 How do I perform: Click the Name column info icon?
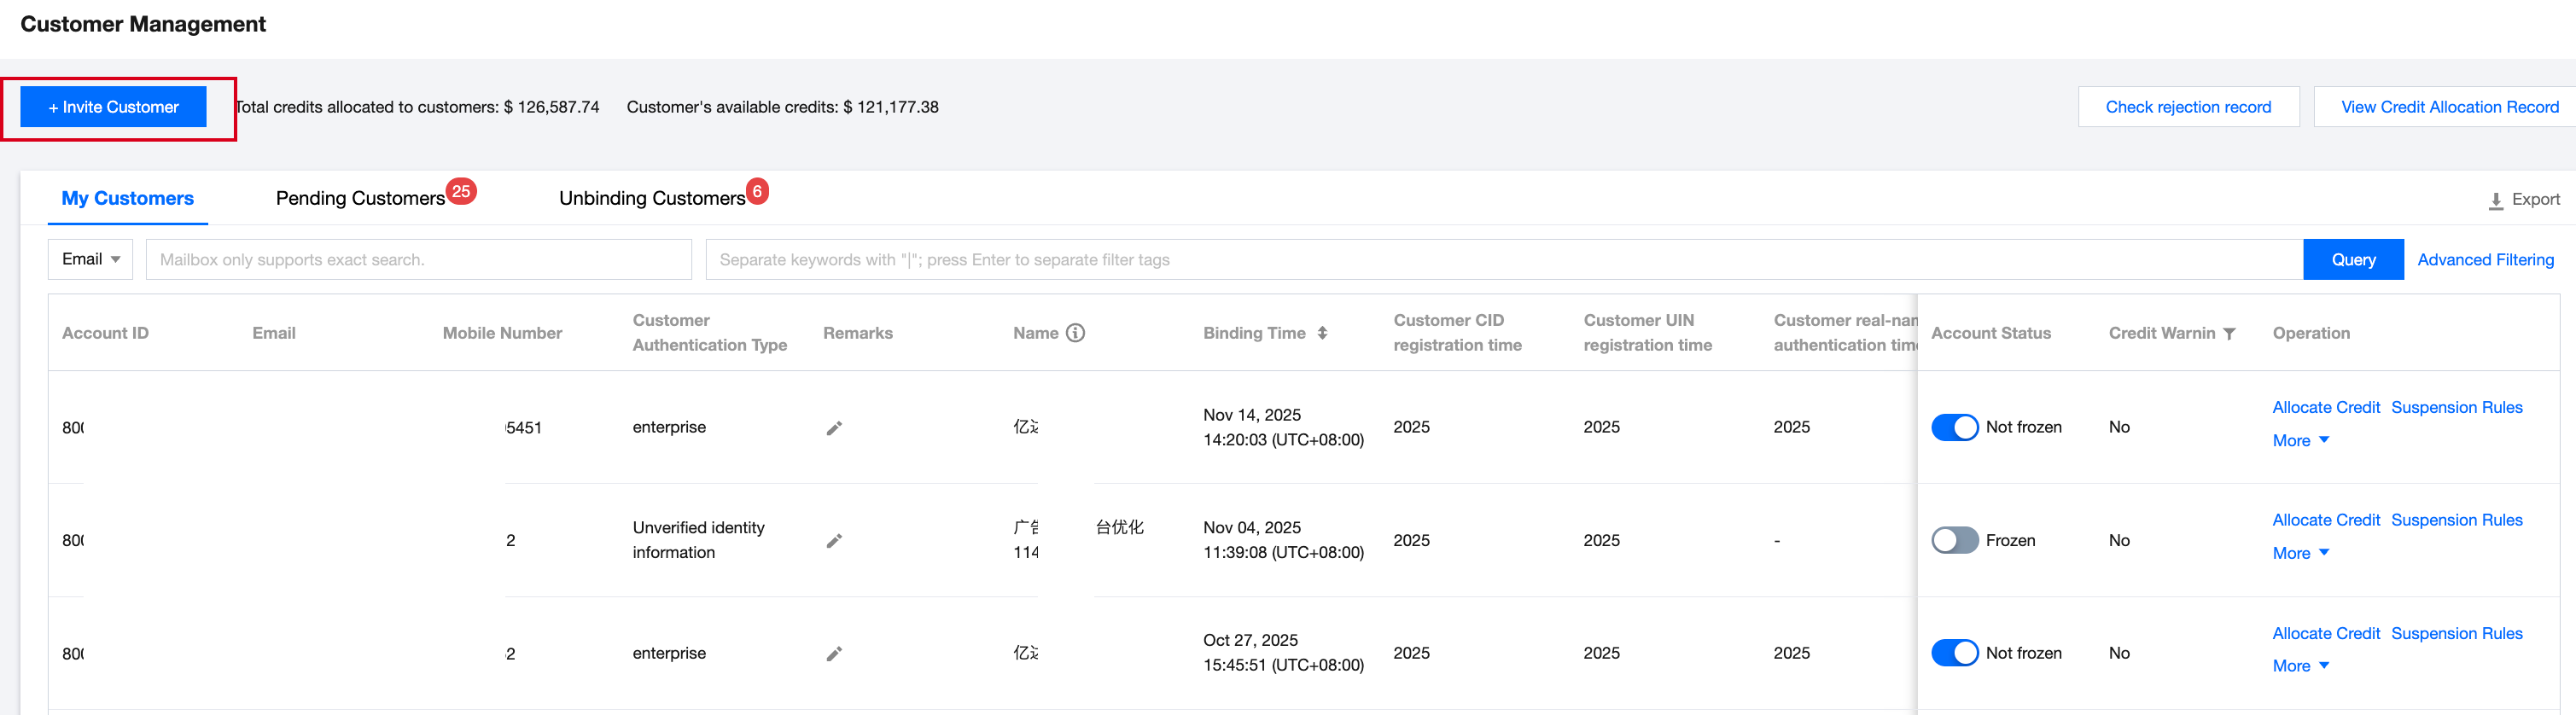[1075, 333]
